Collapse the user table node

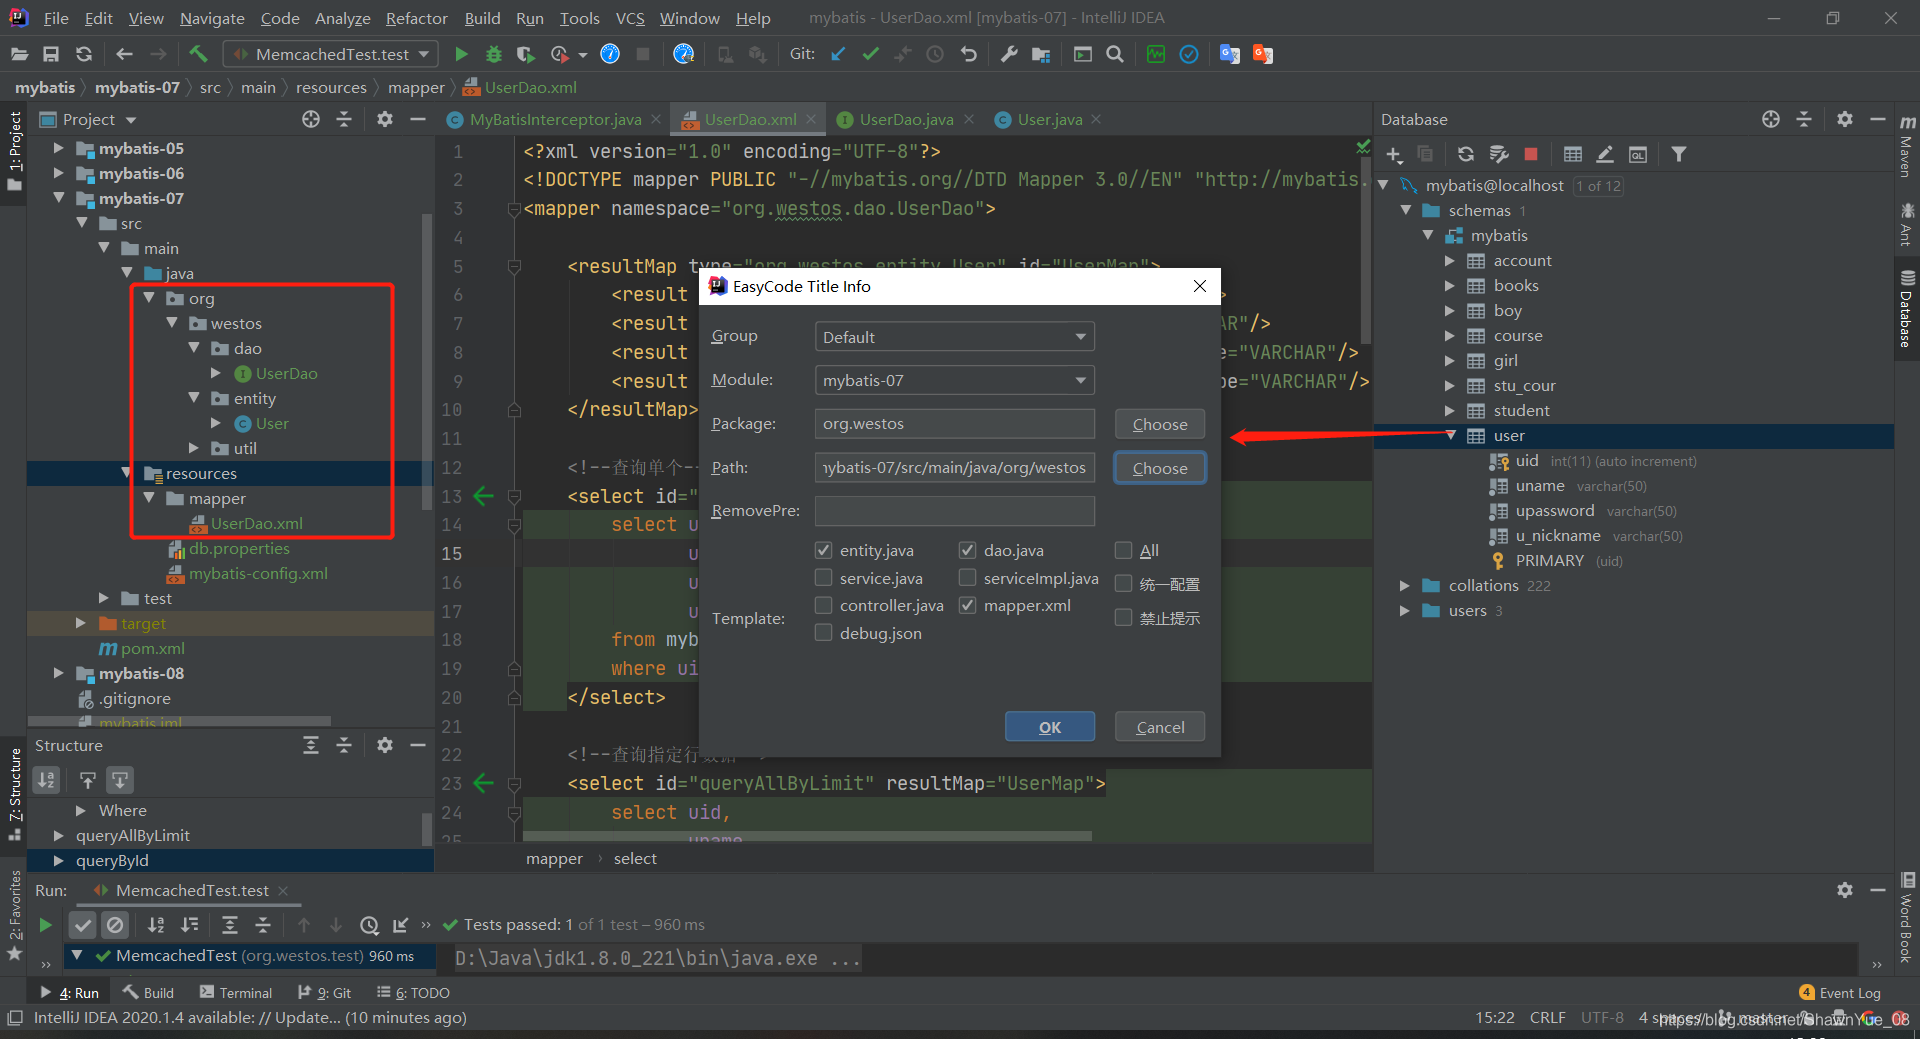point(1451,435)
